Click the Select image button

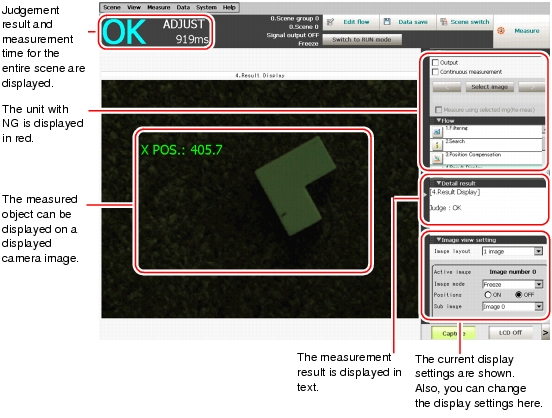[x=489, y=87]
